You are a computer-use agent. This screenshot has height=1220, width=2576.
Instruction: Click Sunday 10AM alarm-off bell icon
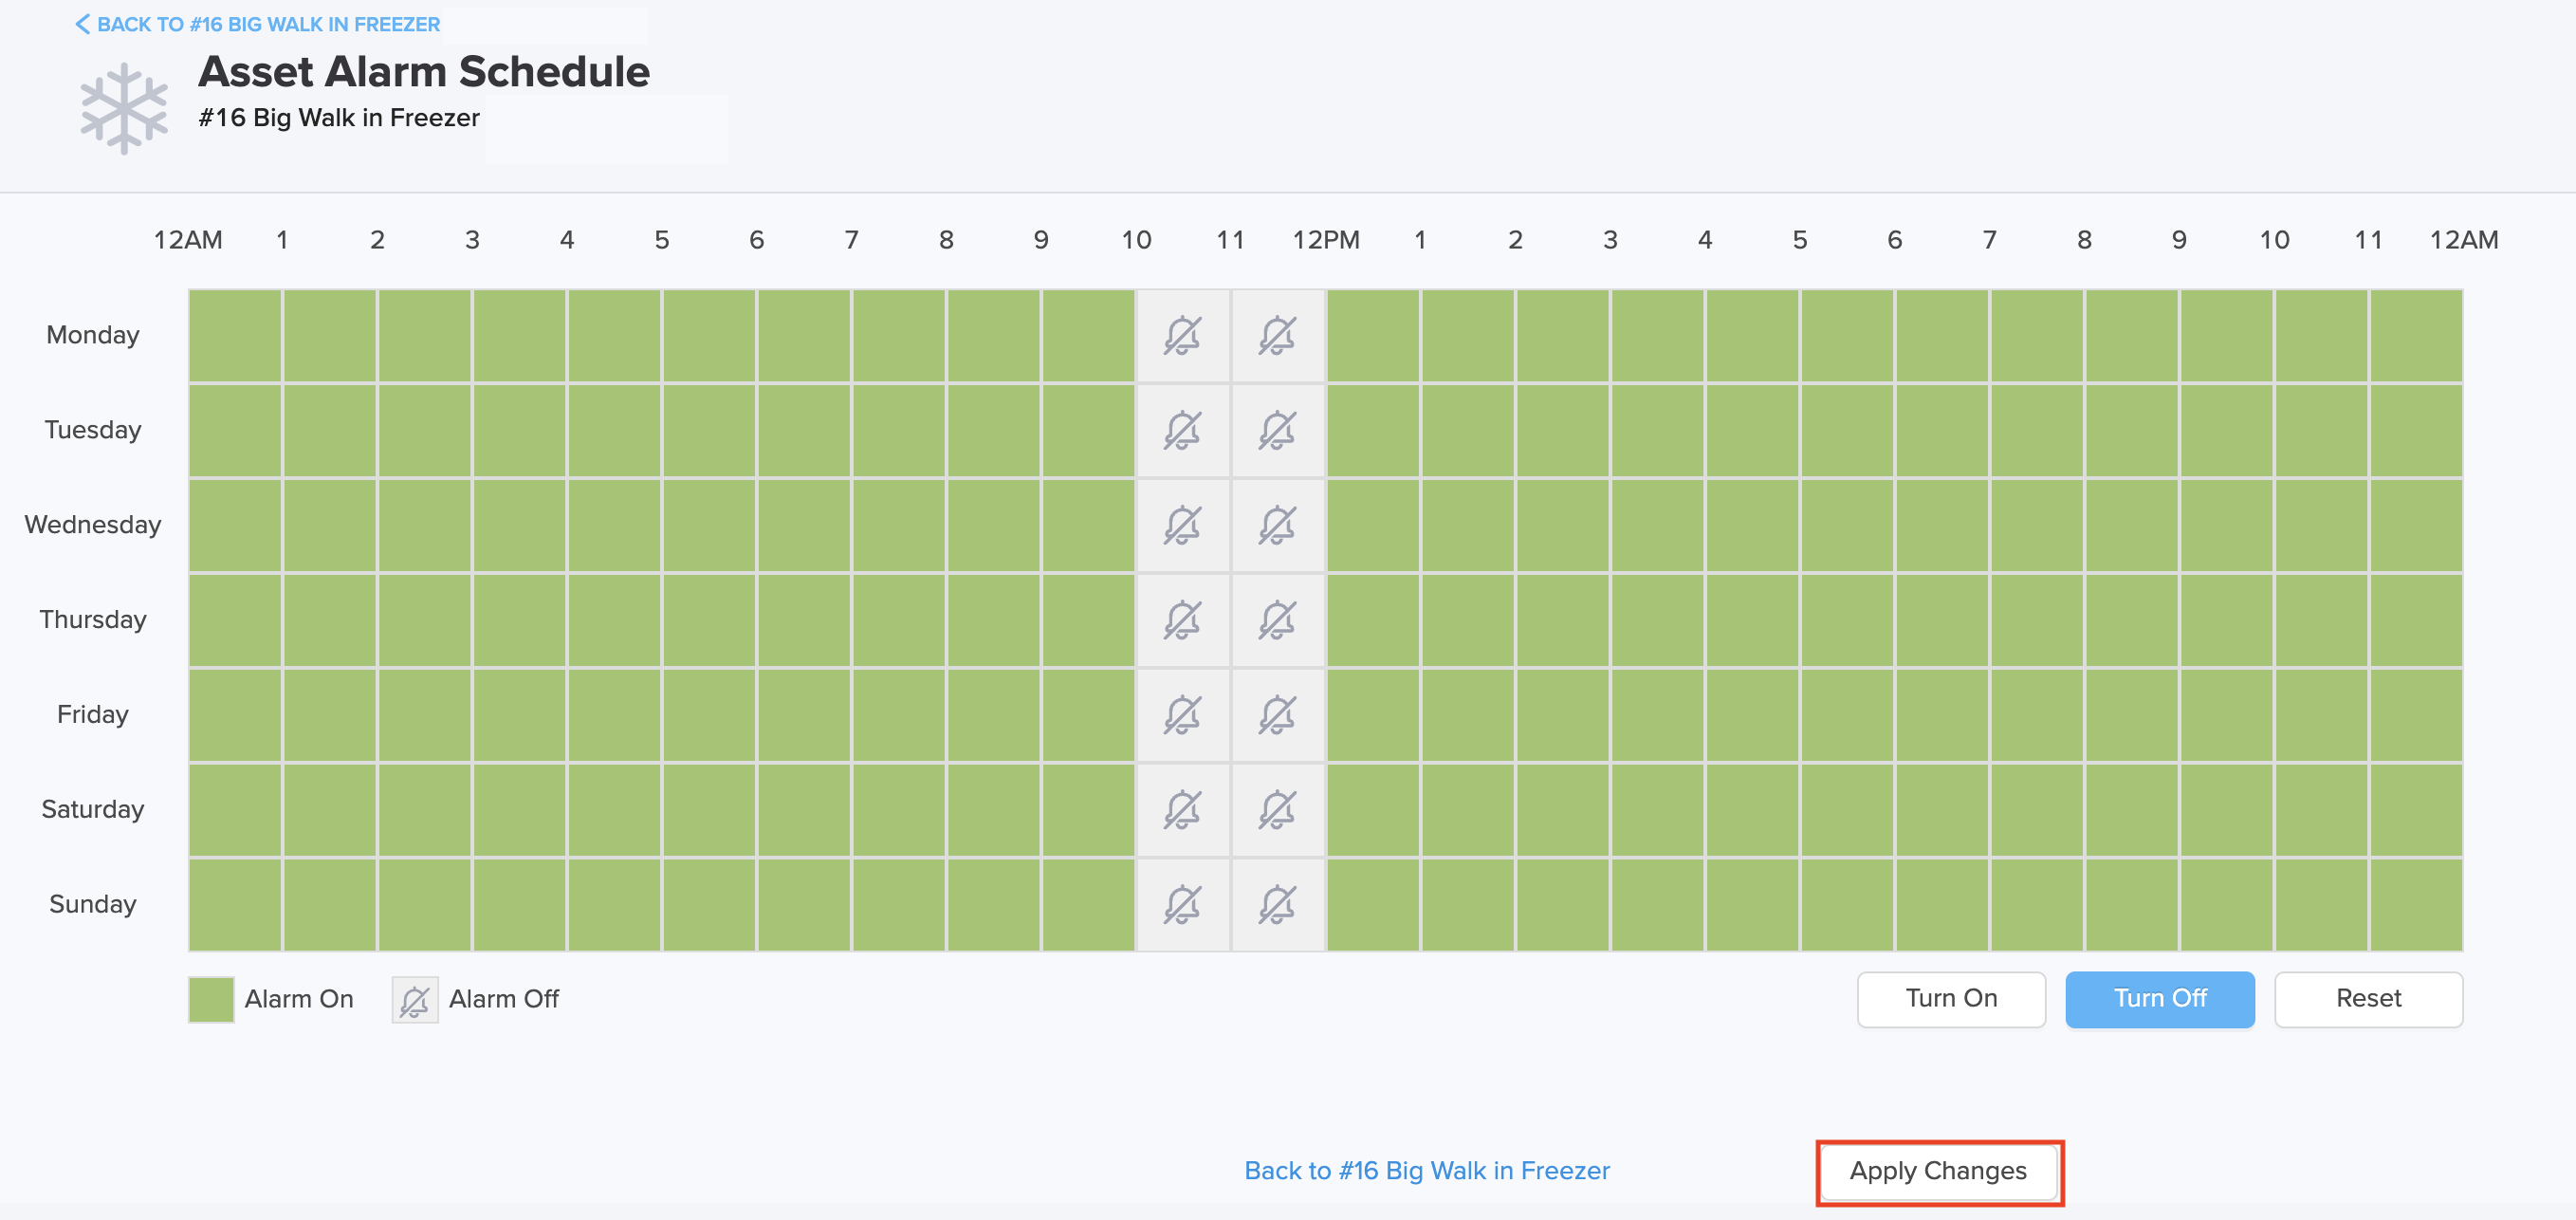(x=1183, y=905)
